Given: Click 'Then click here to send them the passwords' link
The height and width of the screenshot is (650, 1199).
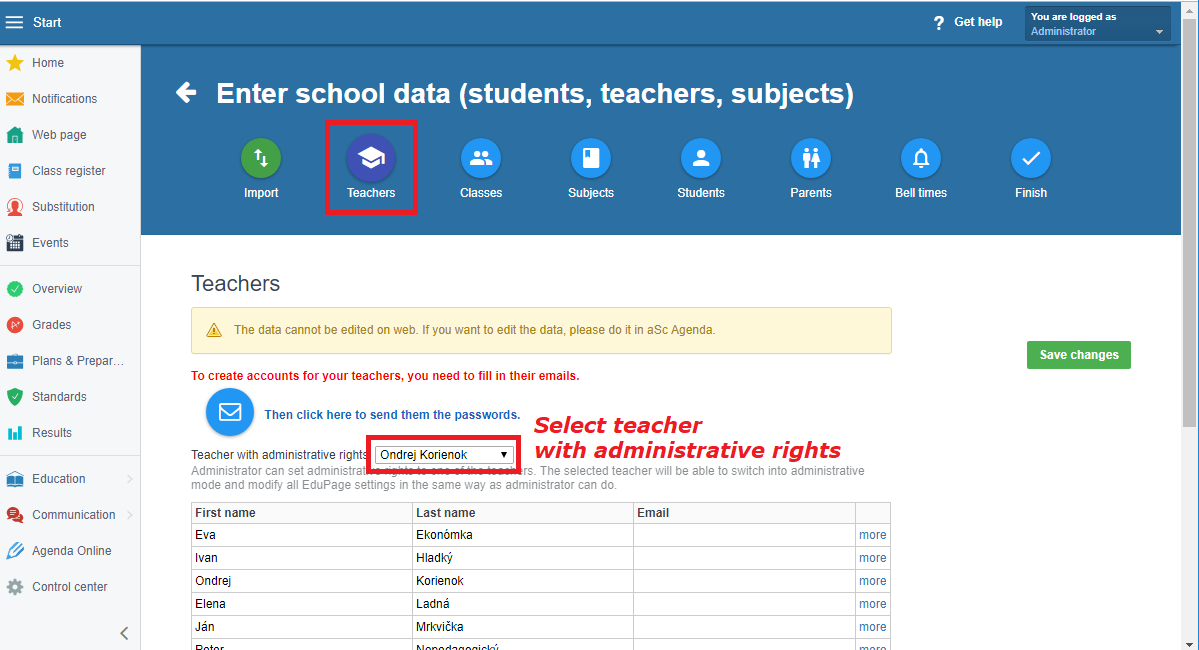Looking at the screenshot, I should tap(392, 414).
